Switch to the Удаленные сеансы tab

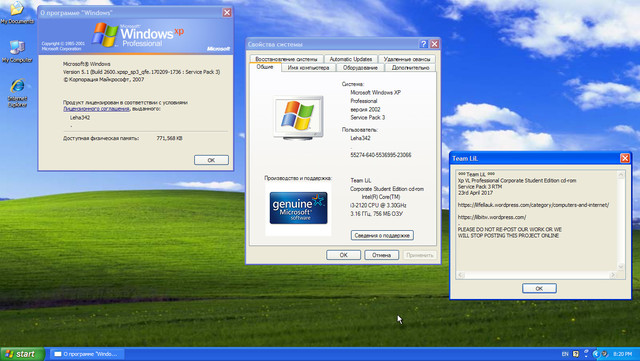407,59
